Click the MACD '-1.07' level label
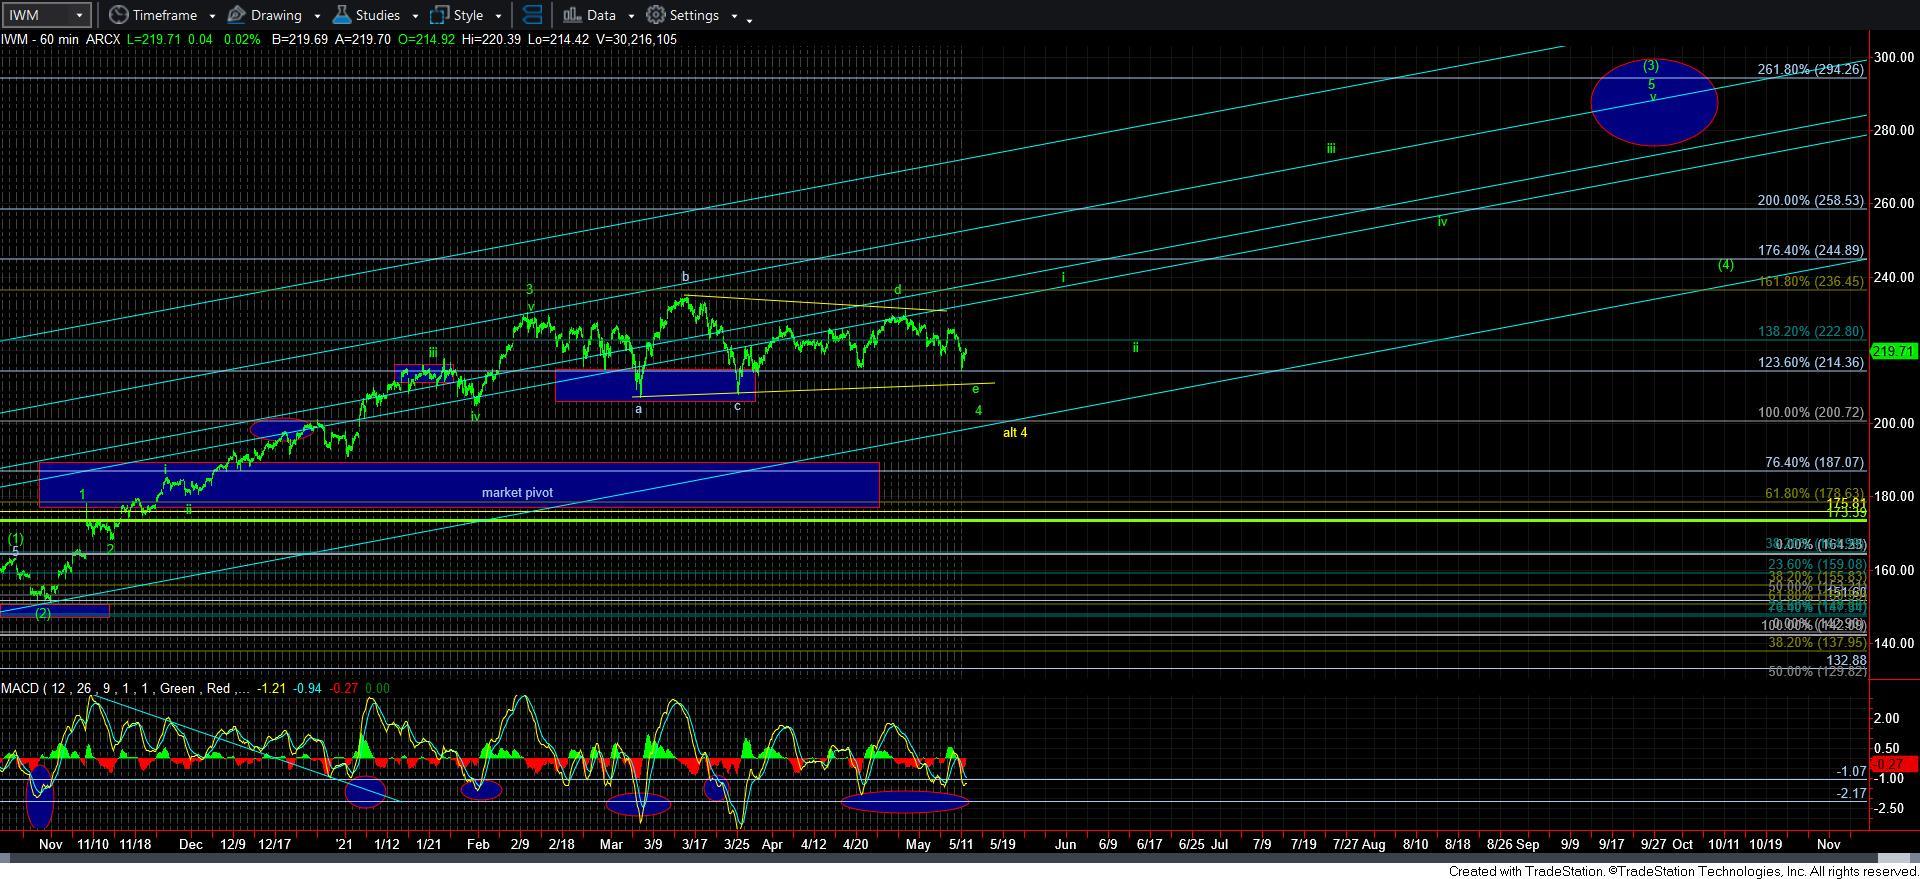The height and width of the screenshot is (879, 1920). click(1851, 772)
